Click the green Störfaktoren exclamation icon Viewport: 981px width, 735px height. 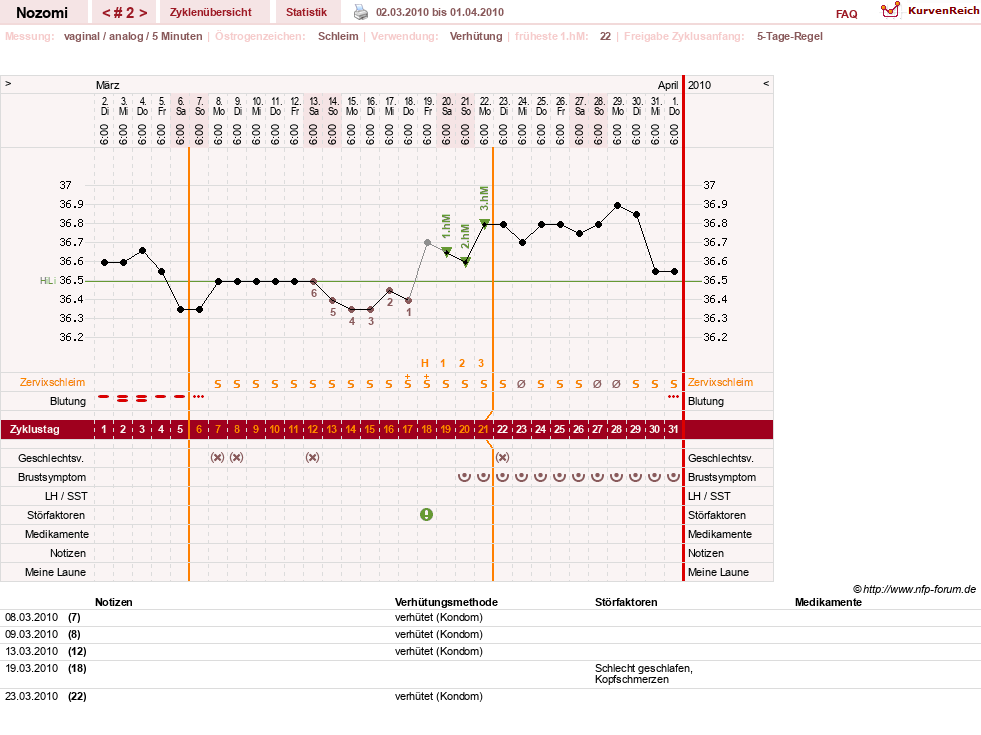(427, 515)
